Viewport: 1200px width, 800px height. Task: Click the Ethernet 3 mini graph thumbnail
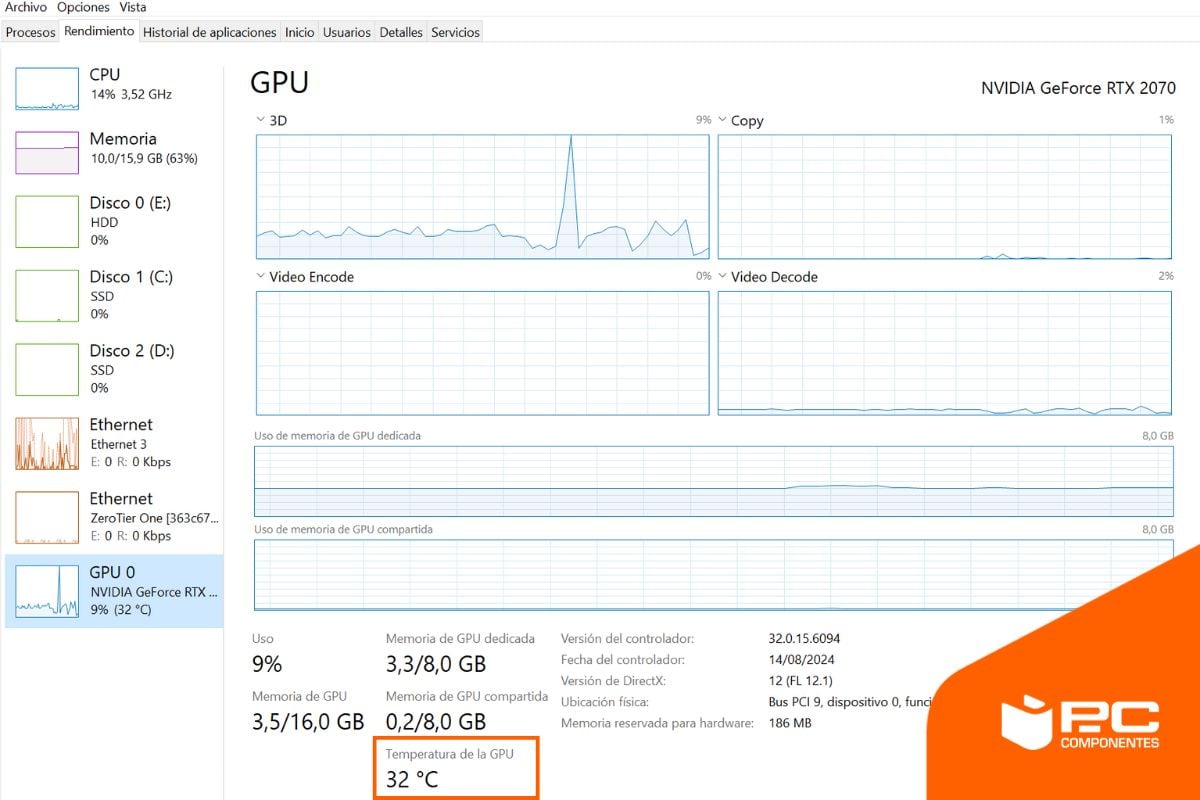pos(47,444)
